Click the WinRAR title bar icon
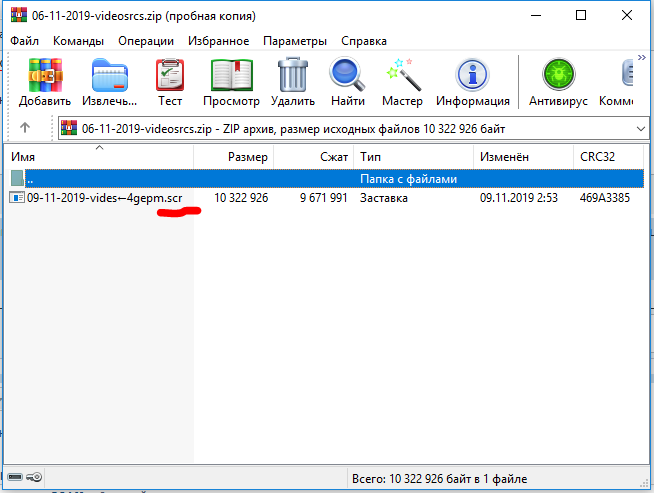The image size is (654, 493). tap(19, 15)
